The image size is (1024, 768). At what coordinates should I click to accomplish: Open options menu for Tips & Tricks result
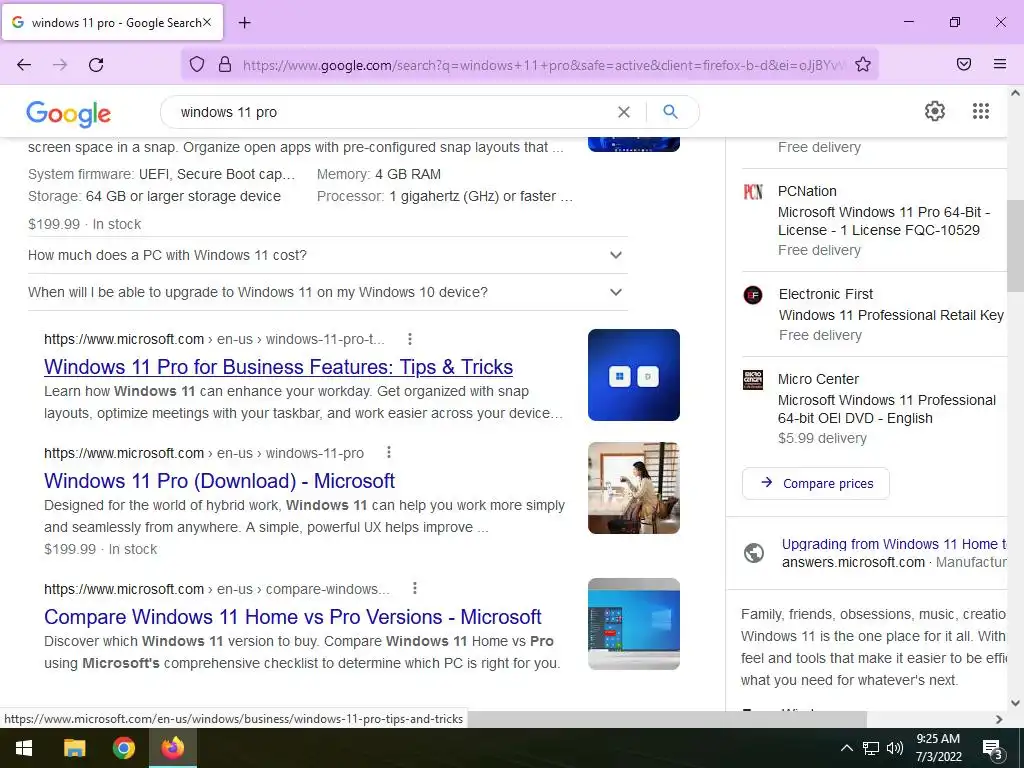[x=409, y=339]
